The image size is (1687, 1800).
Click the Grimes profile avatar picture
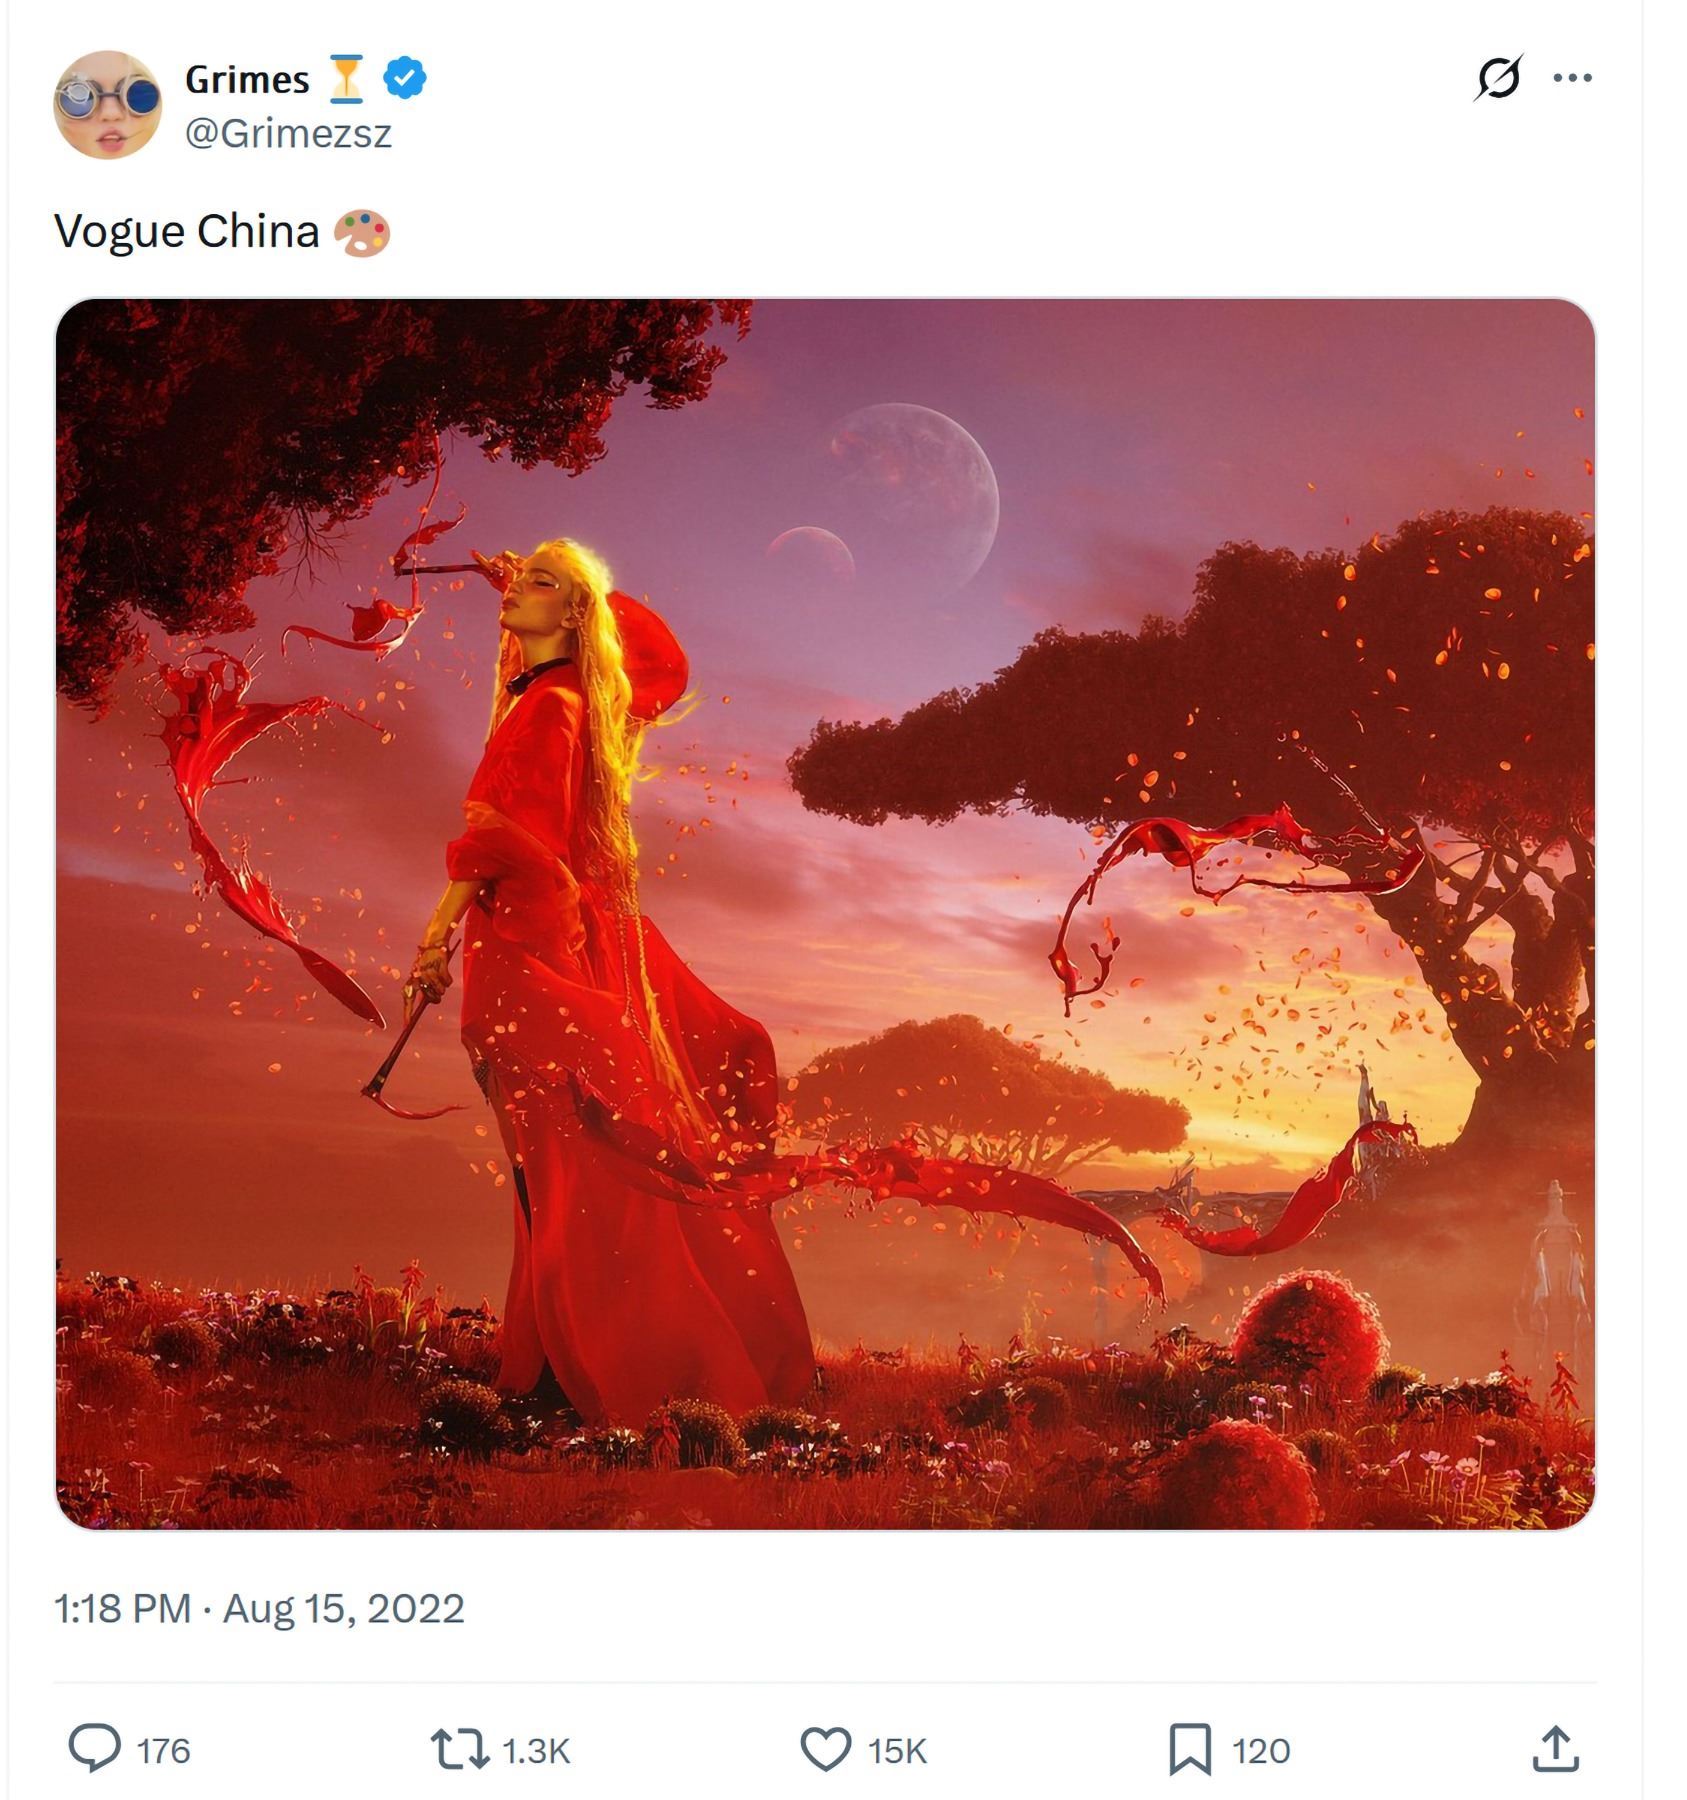click(107, 105)
